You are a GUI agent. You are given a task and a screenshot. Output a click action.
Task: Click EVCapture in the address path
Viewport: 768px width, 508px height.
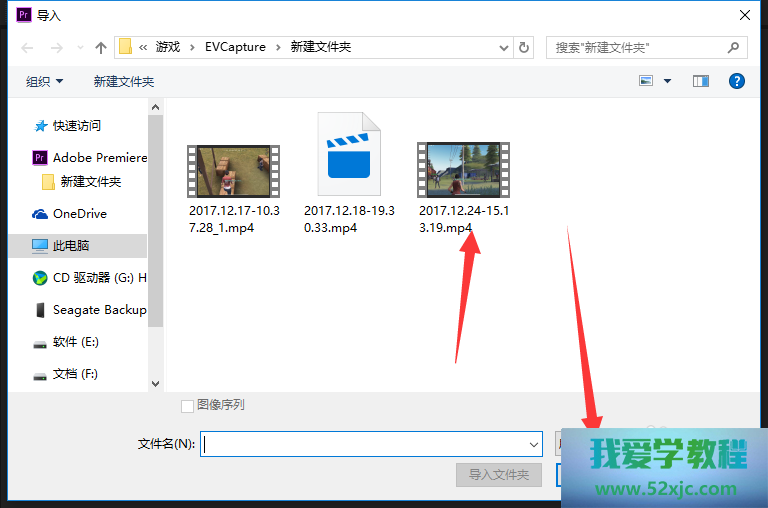(235, 47)
